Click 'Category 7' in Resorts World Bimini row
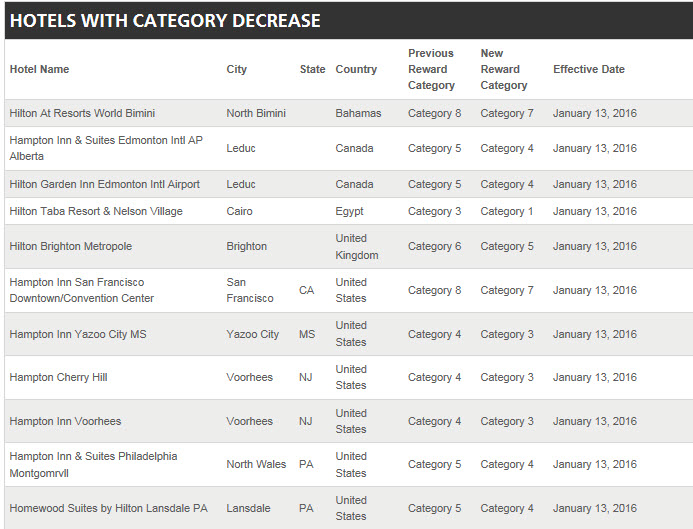 pyautogui.click(x=507, y=113)
